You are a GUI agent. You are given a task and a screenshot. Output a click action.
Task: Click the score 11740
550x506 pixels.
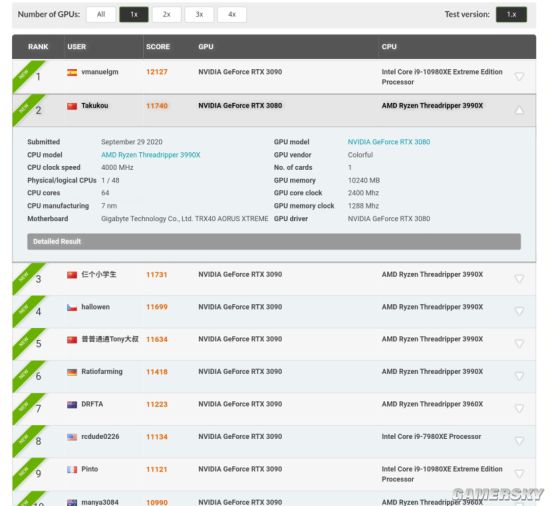tap(157, 106)
